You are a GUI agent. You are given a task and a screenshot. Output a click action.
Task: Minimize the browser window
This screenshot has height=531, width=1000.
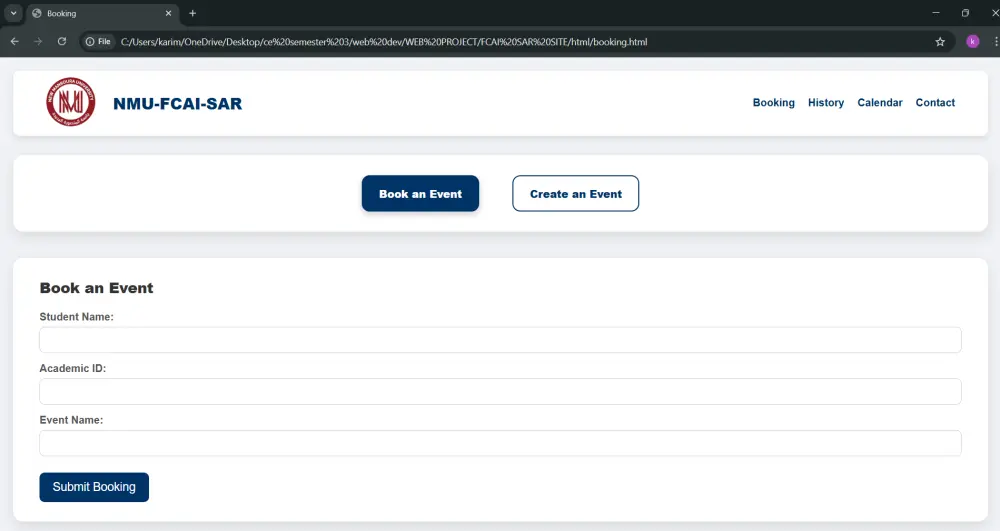tap(936, 13)
